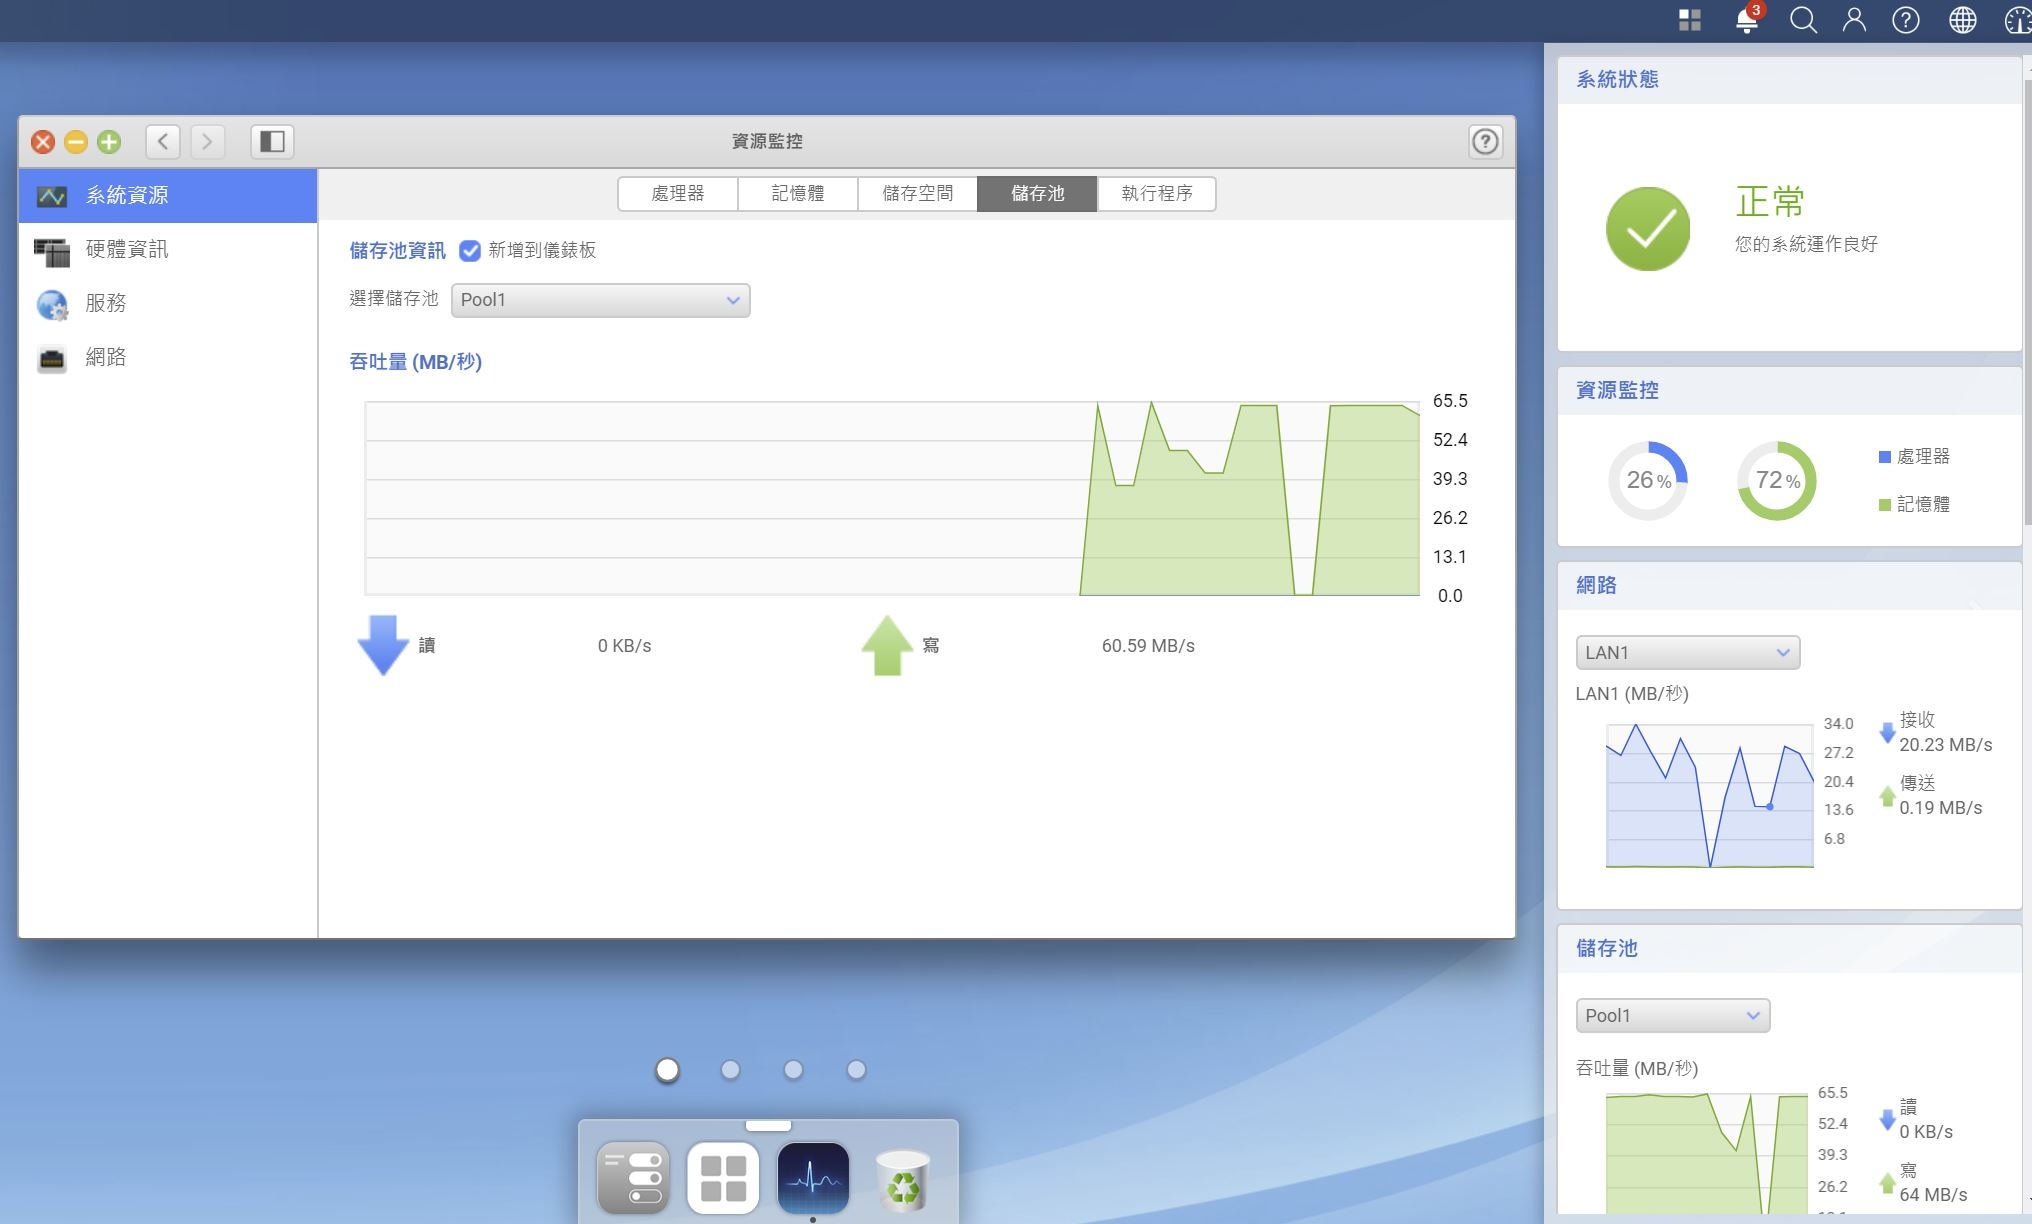Click the LAN1 network traffic chart
Viewport: 2032px width, 1224px height.
click(x=1709, y=796)
